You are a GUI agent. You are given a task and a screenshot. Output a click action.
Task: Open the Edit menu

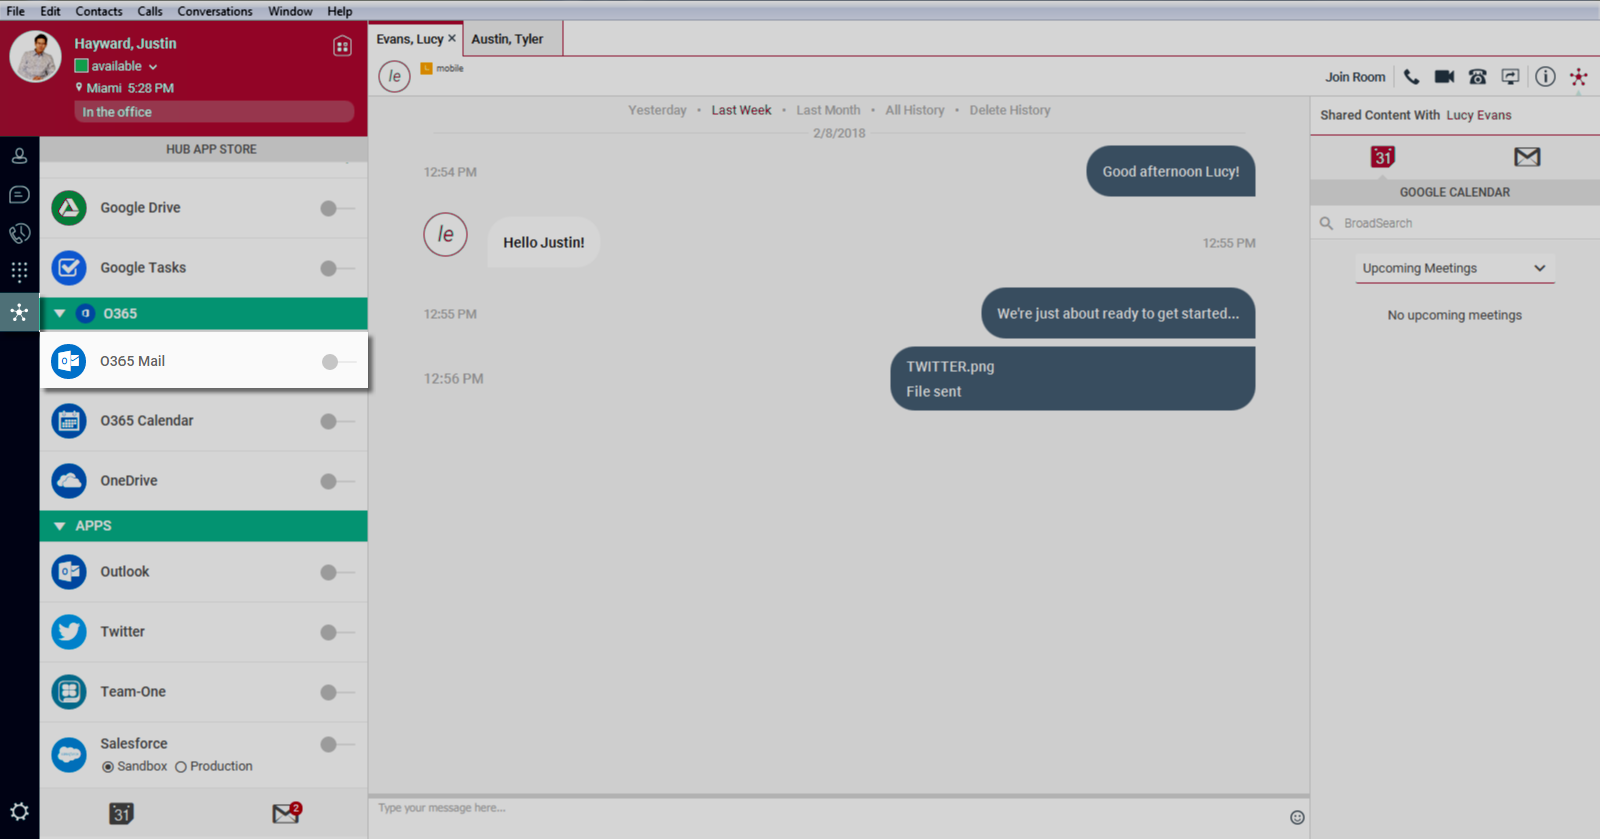pyautogui.click(x=50, y=11)
